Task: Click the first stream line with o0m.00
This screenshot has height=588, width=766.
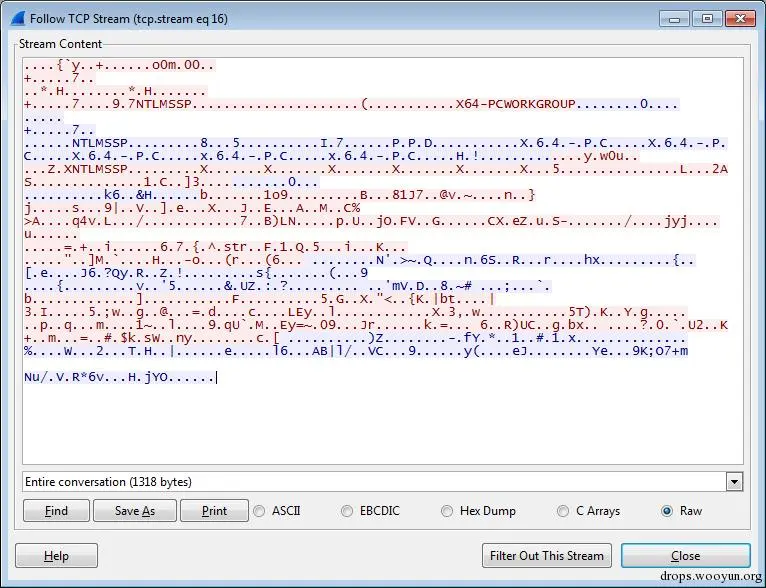Action: coord(120,65)
